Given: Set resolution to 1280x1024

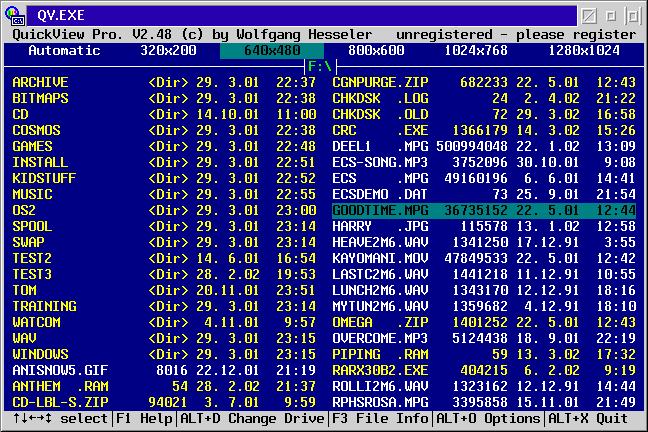Looking at the screenshot, I should [x=584, y=51].
